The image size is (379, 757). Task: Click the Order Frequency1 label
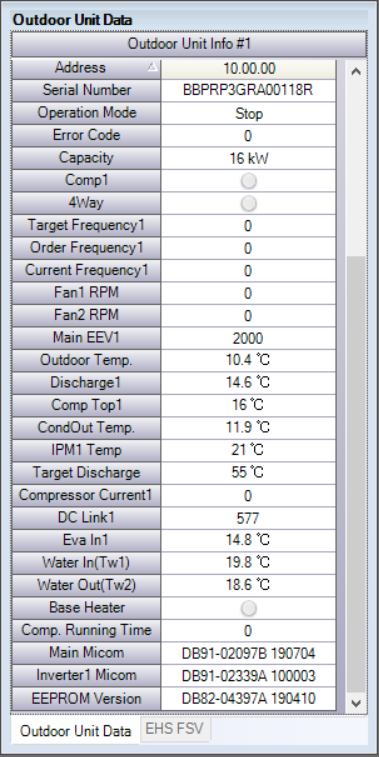coord(86,248)
